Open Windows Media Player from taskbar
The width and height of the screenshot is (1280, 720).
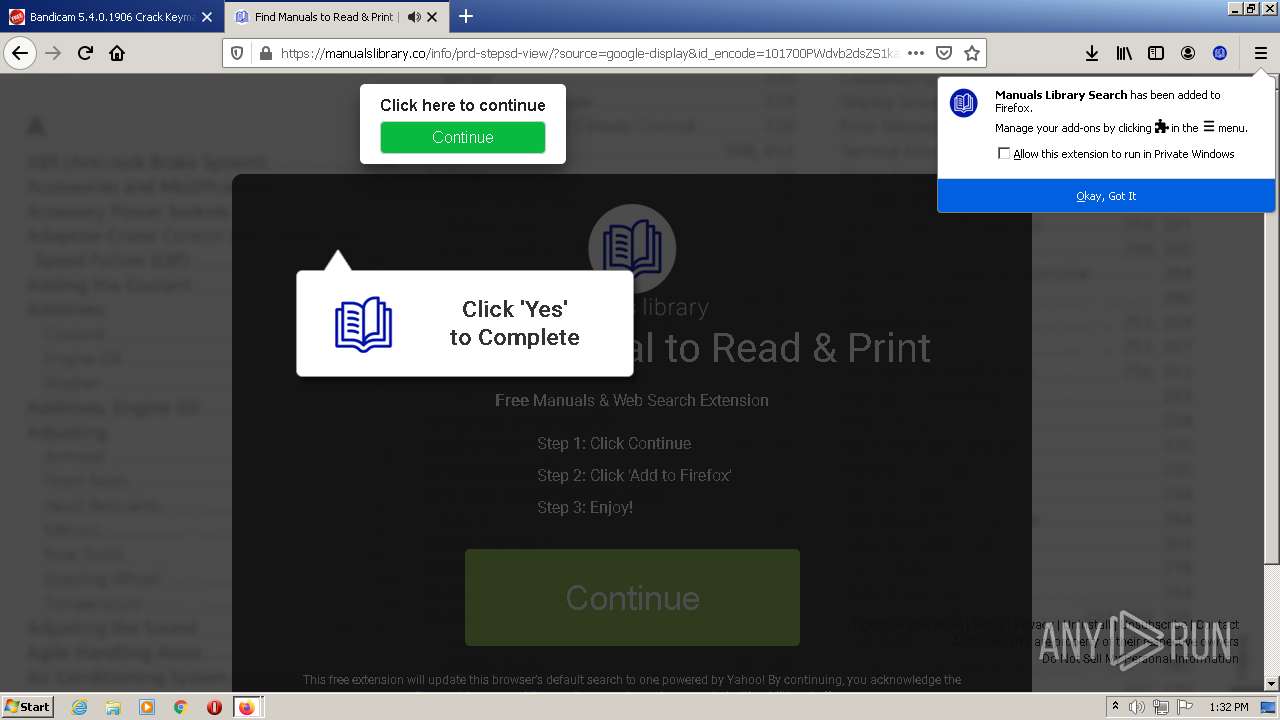point(147,707)
